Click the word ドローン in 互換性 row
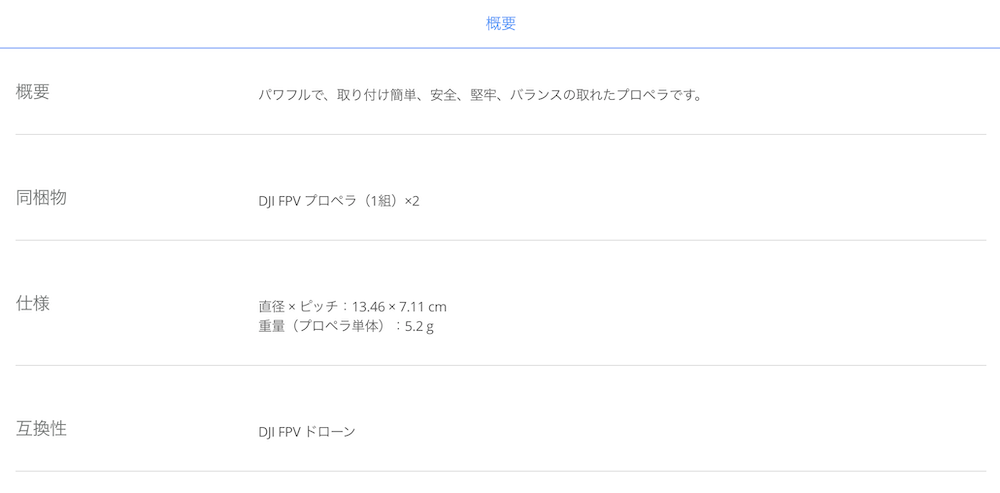Viewport: 1000px width, 493px height. pos(330,432)
